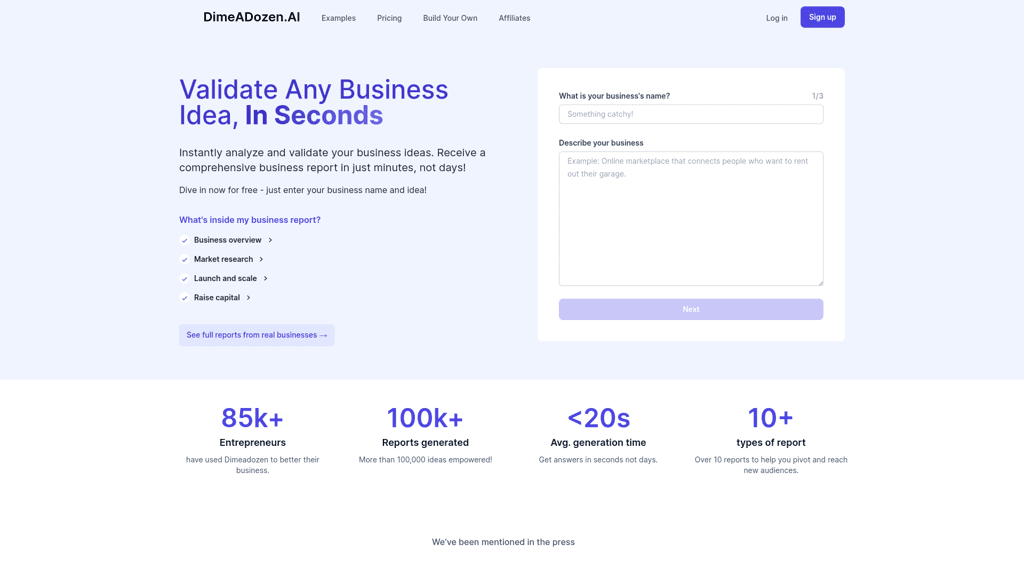Click the checkmark icon beside Market research
This screenshot has height=576, width=1024.
[x=184, y=260]
